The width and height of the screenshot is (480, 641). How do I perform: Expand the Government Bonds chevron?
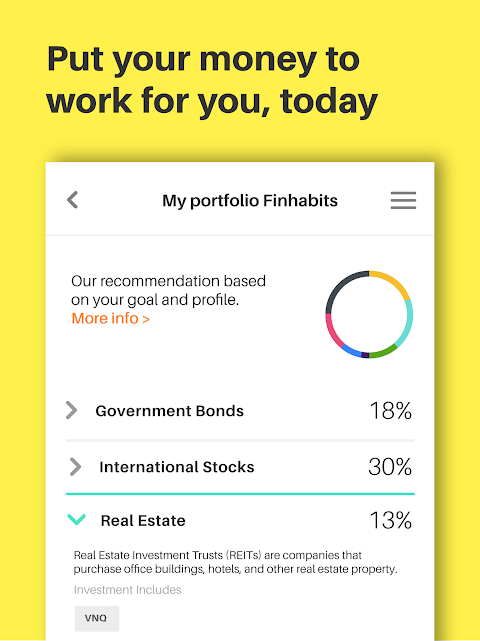coord(72,410)
